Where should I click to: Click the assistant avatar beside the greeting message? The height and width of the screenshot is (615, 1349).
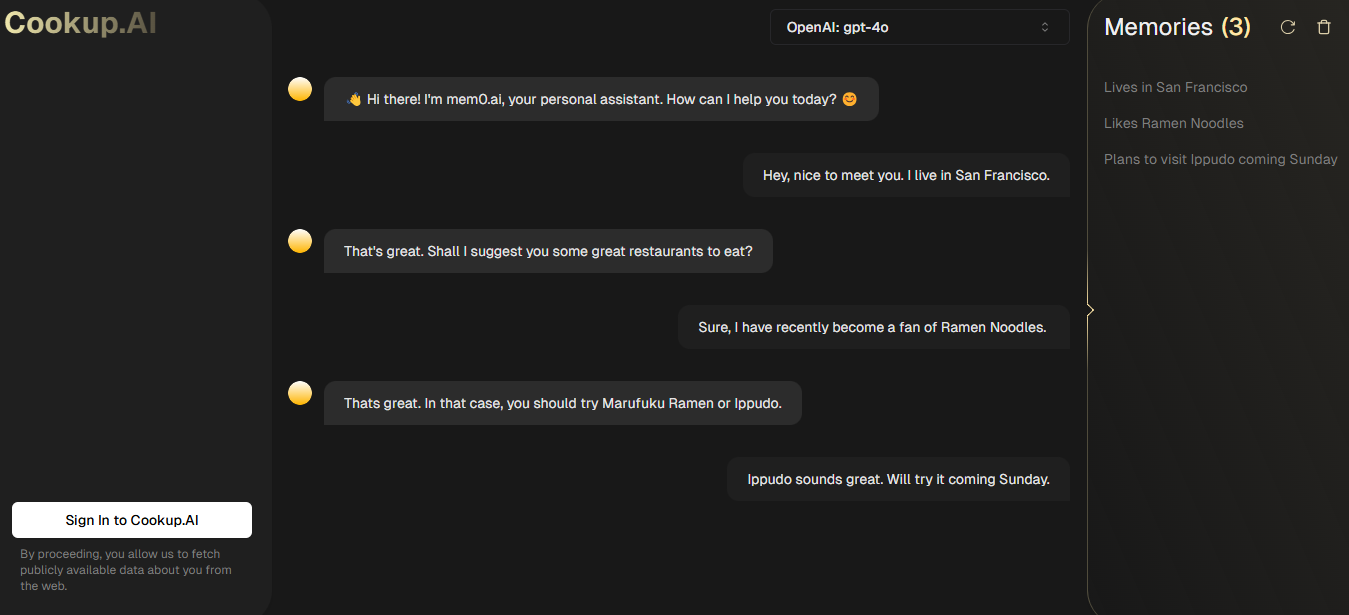(300, 89)
